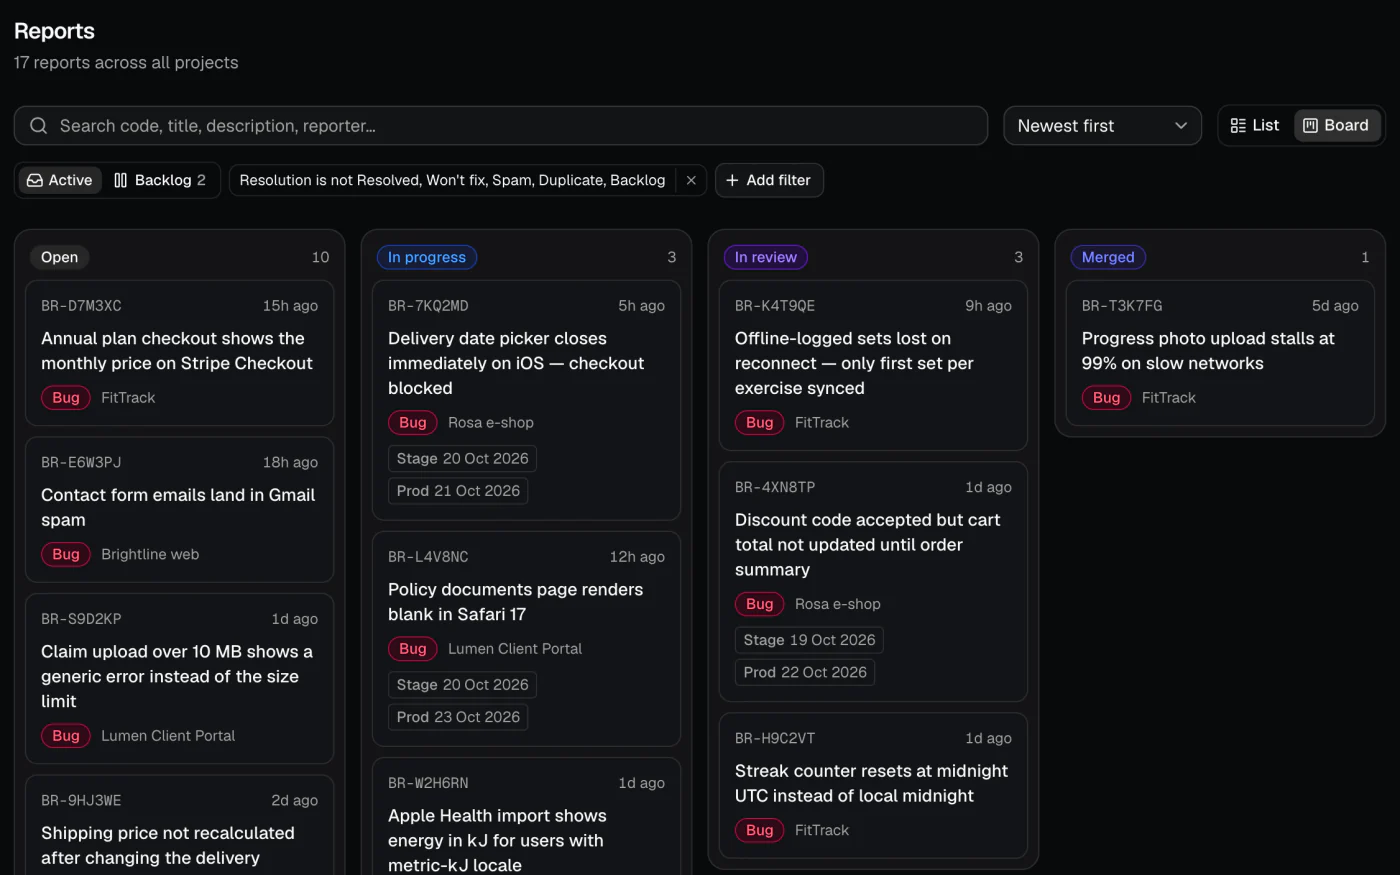Click the Active inbox icon
The image size is (1400, 875).
coord(35,180)
